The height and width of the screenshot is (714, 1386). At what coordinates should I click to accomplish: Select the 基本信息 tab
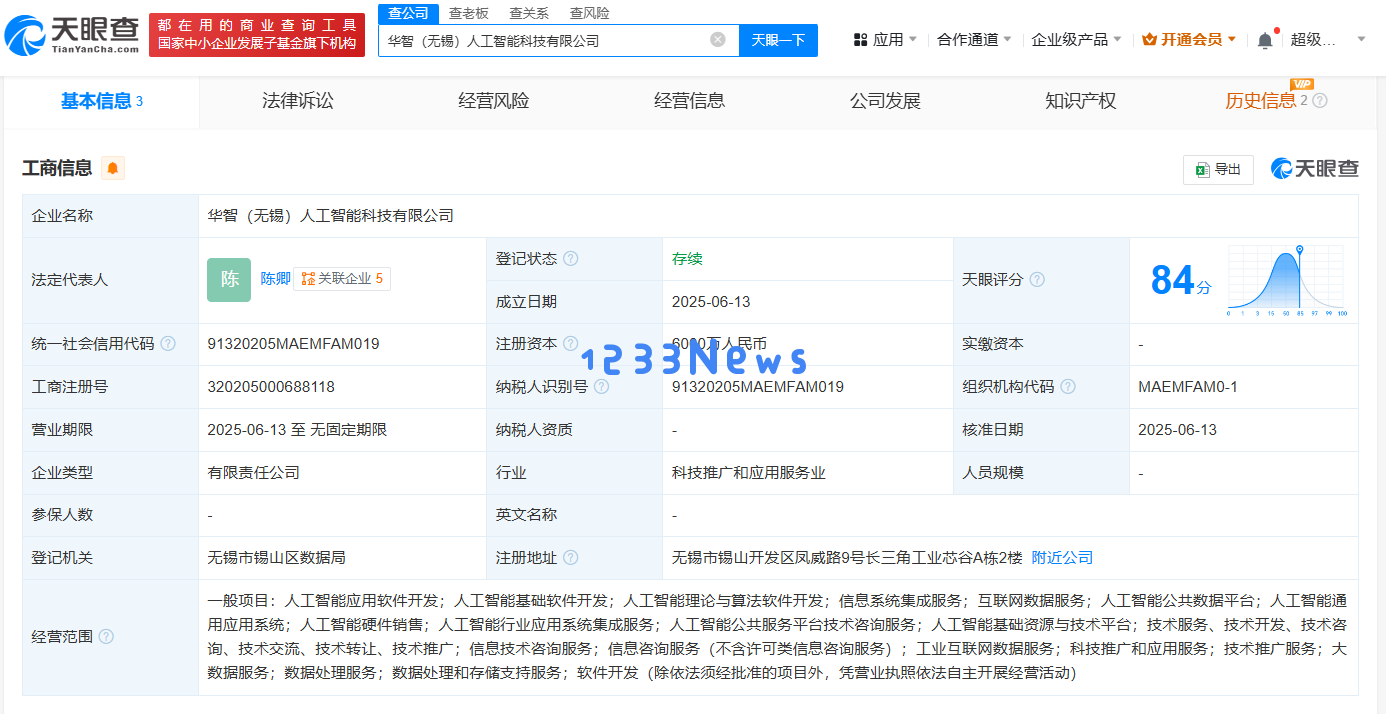(x=101, y=101)
